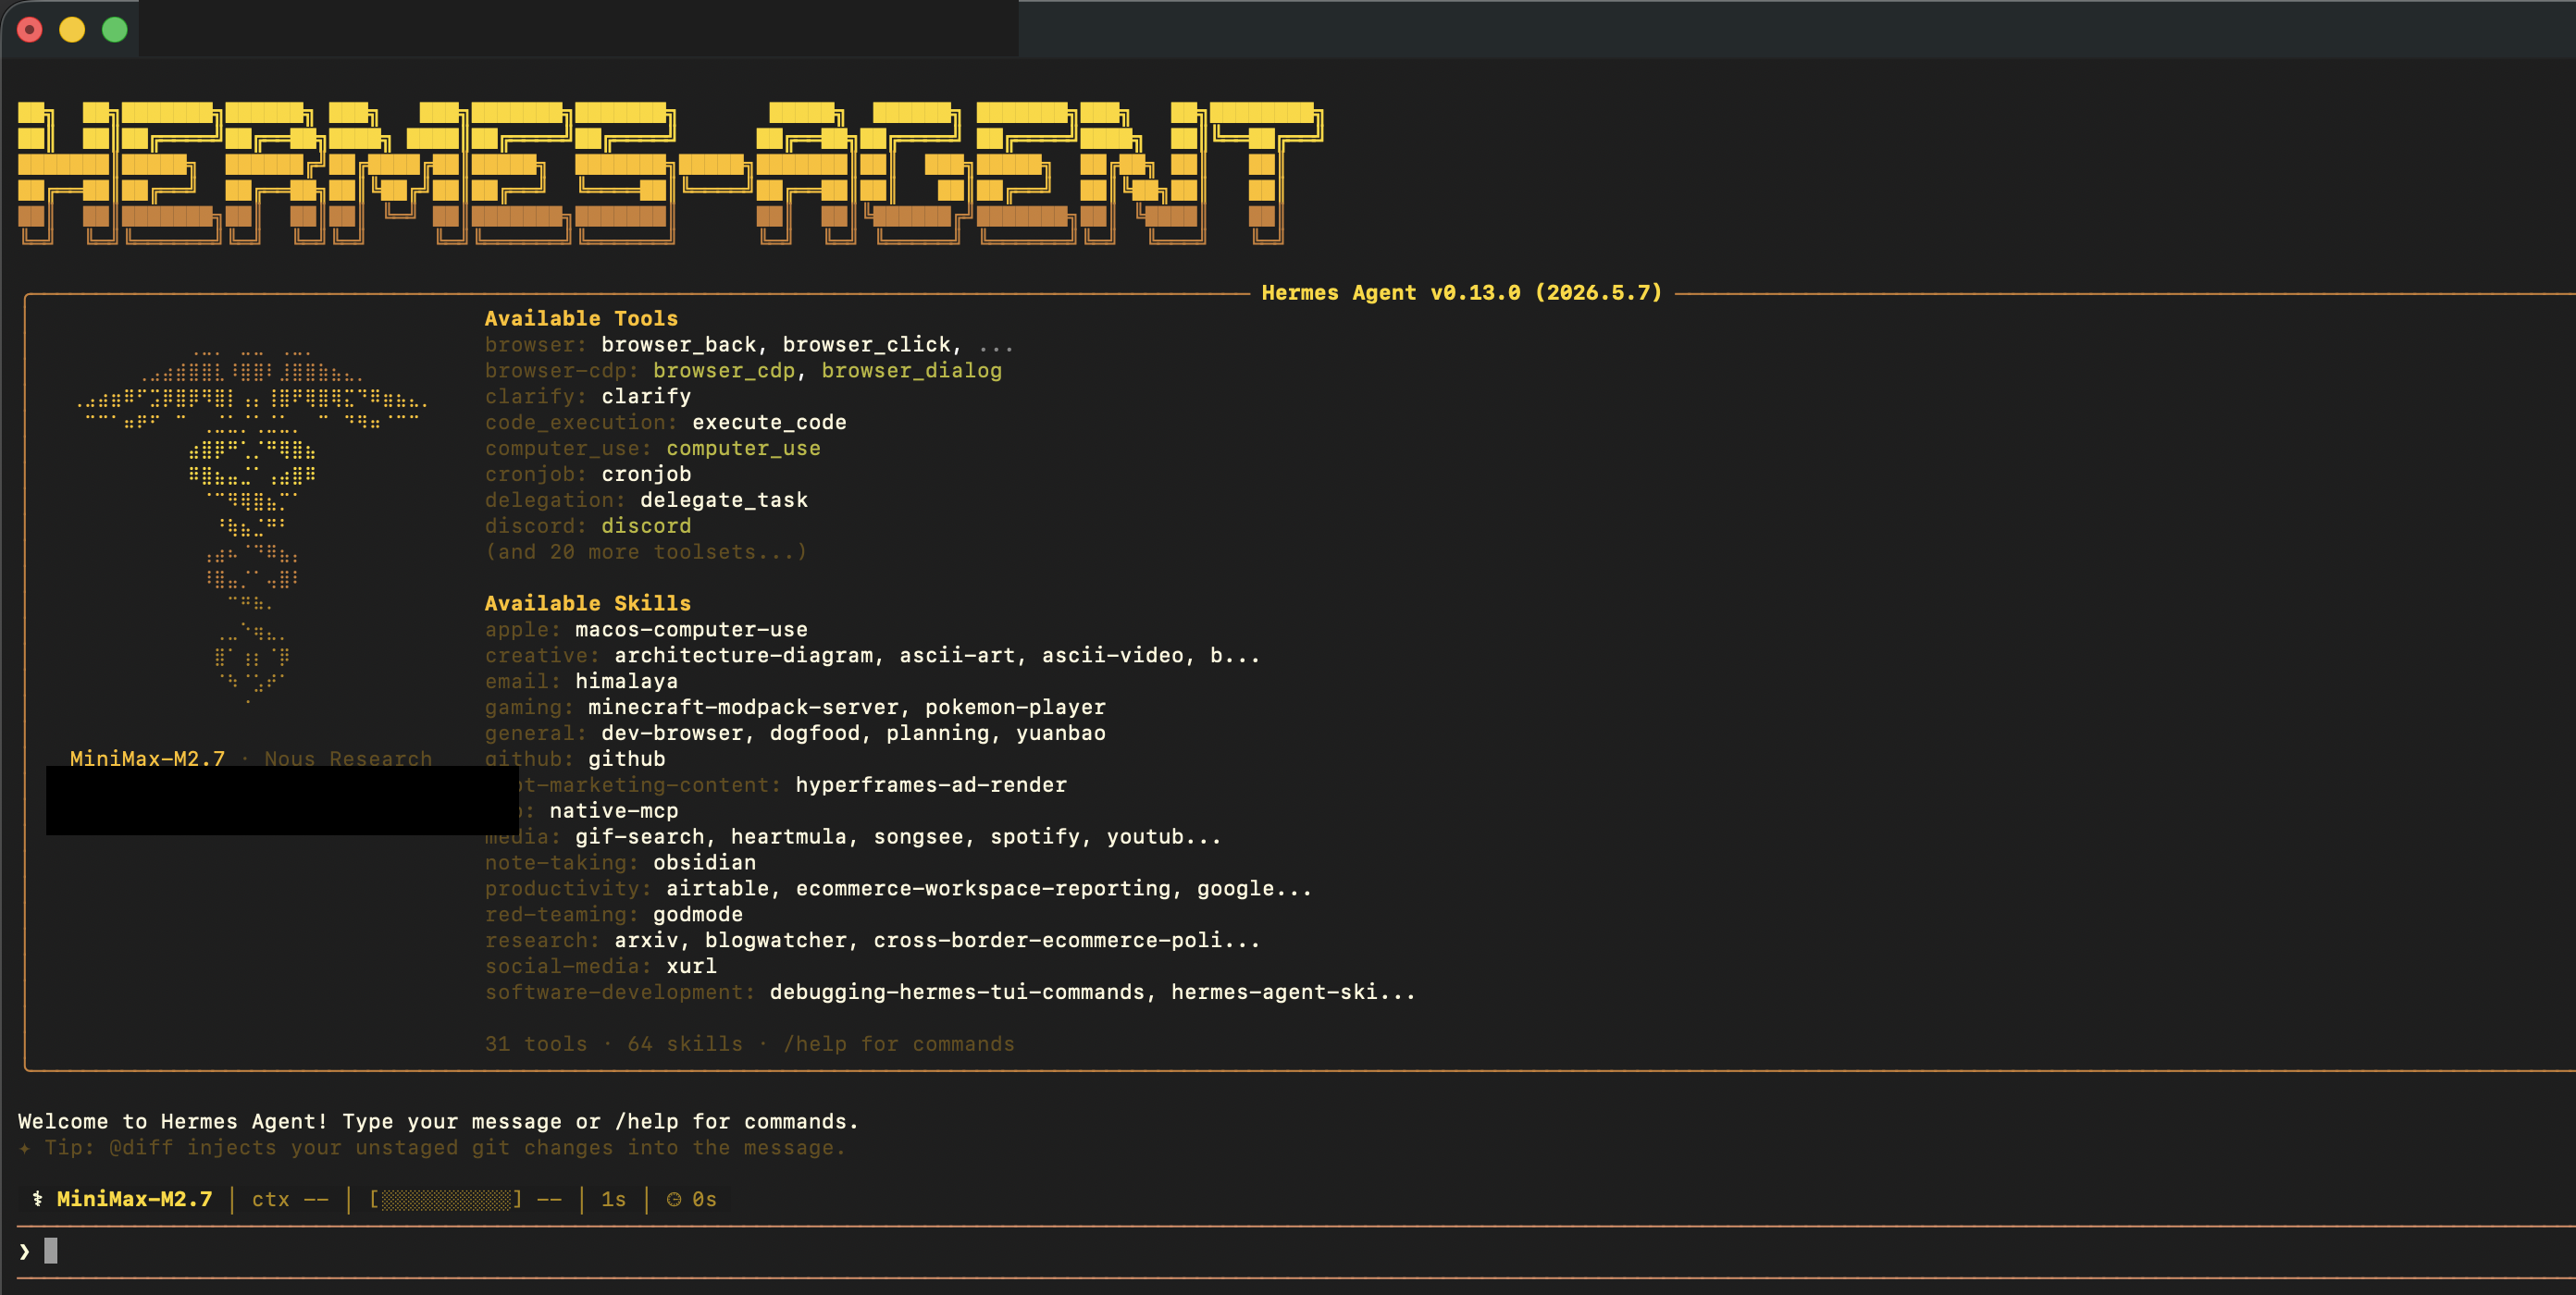Click '(and 20 more toolsets...)' text
This screenshot has width=2576, height=1295.
click(646, 552)
